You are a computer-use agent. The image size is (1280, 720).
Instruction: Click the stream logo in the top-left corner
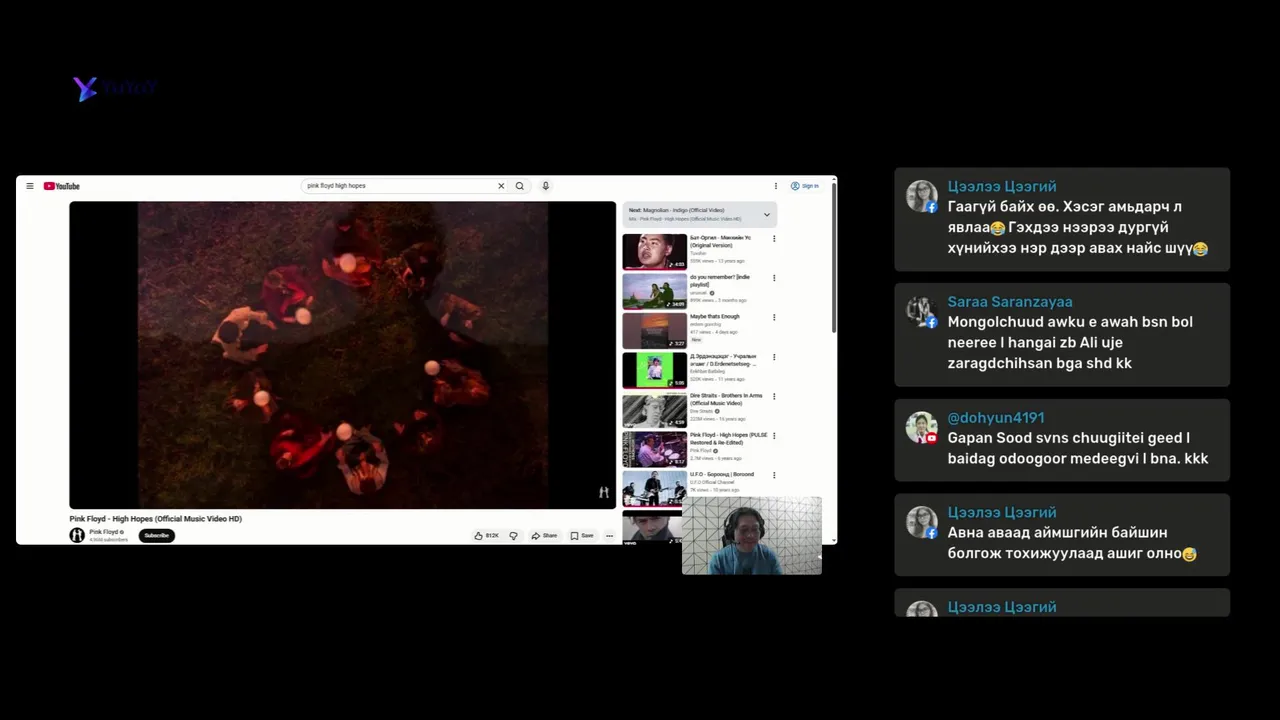coord(114,88)
